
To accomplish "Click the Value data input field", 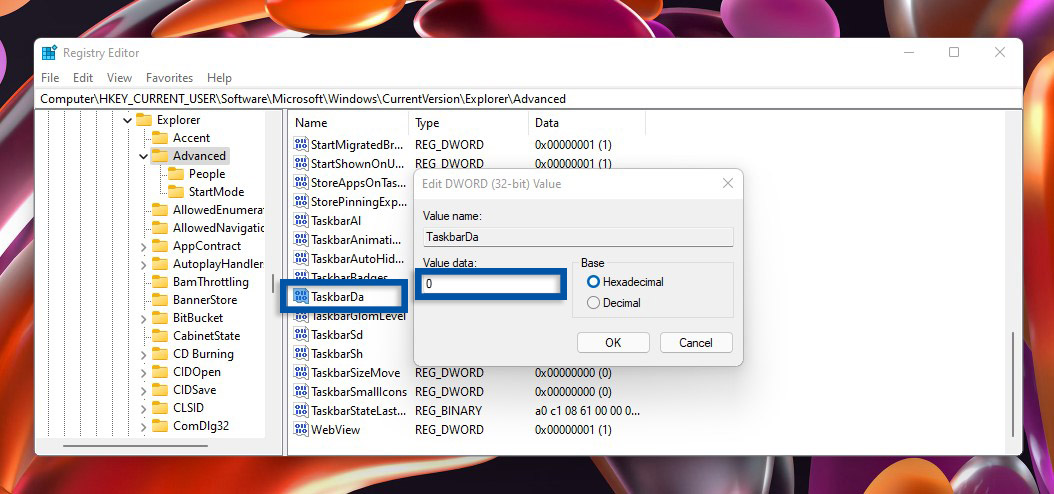I will coord(490,284).
